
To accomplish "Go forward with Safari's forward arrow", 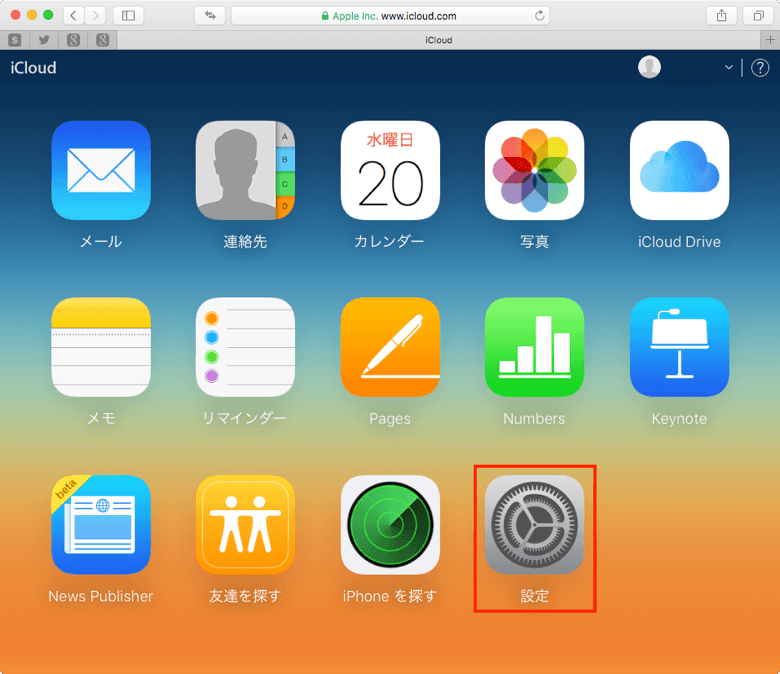I will tap(95, 15).
